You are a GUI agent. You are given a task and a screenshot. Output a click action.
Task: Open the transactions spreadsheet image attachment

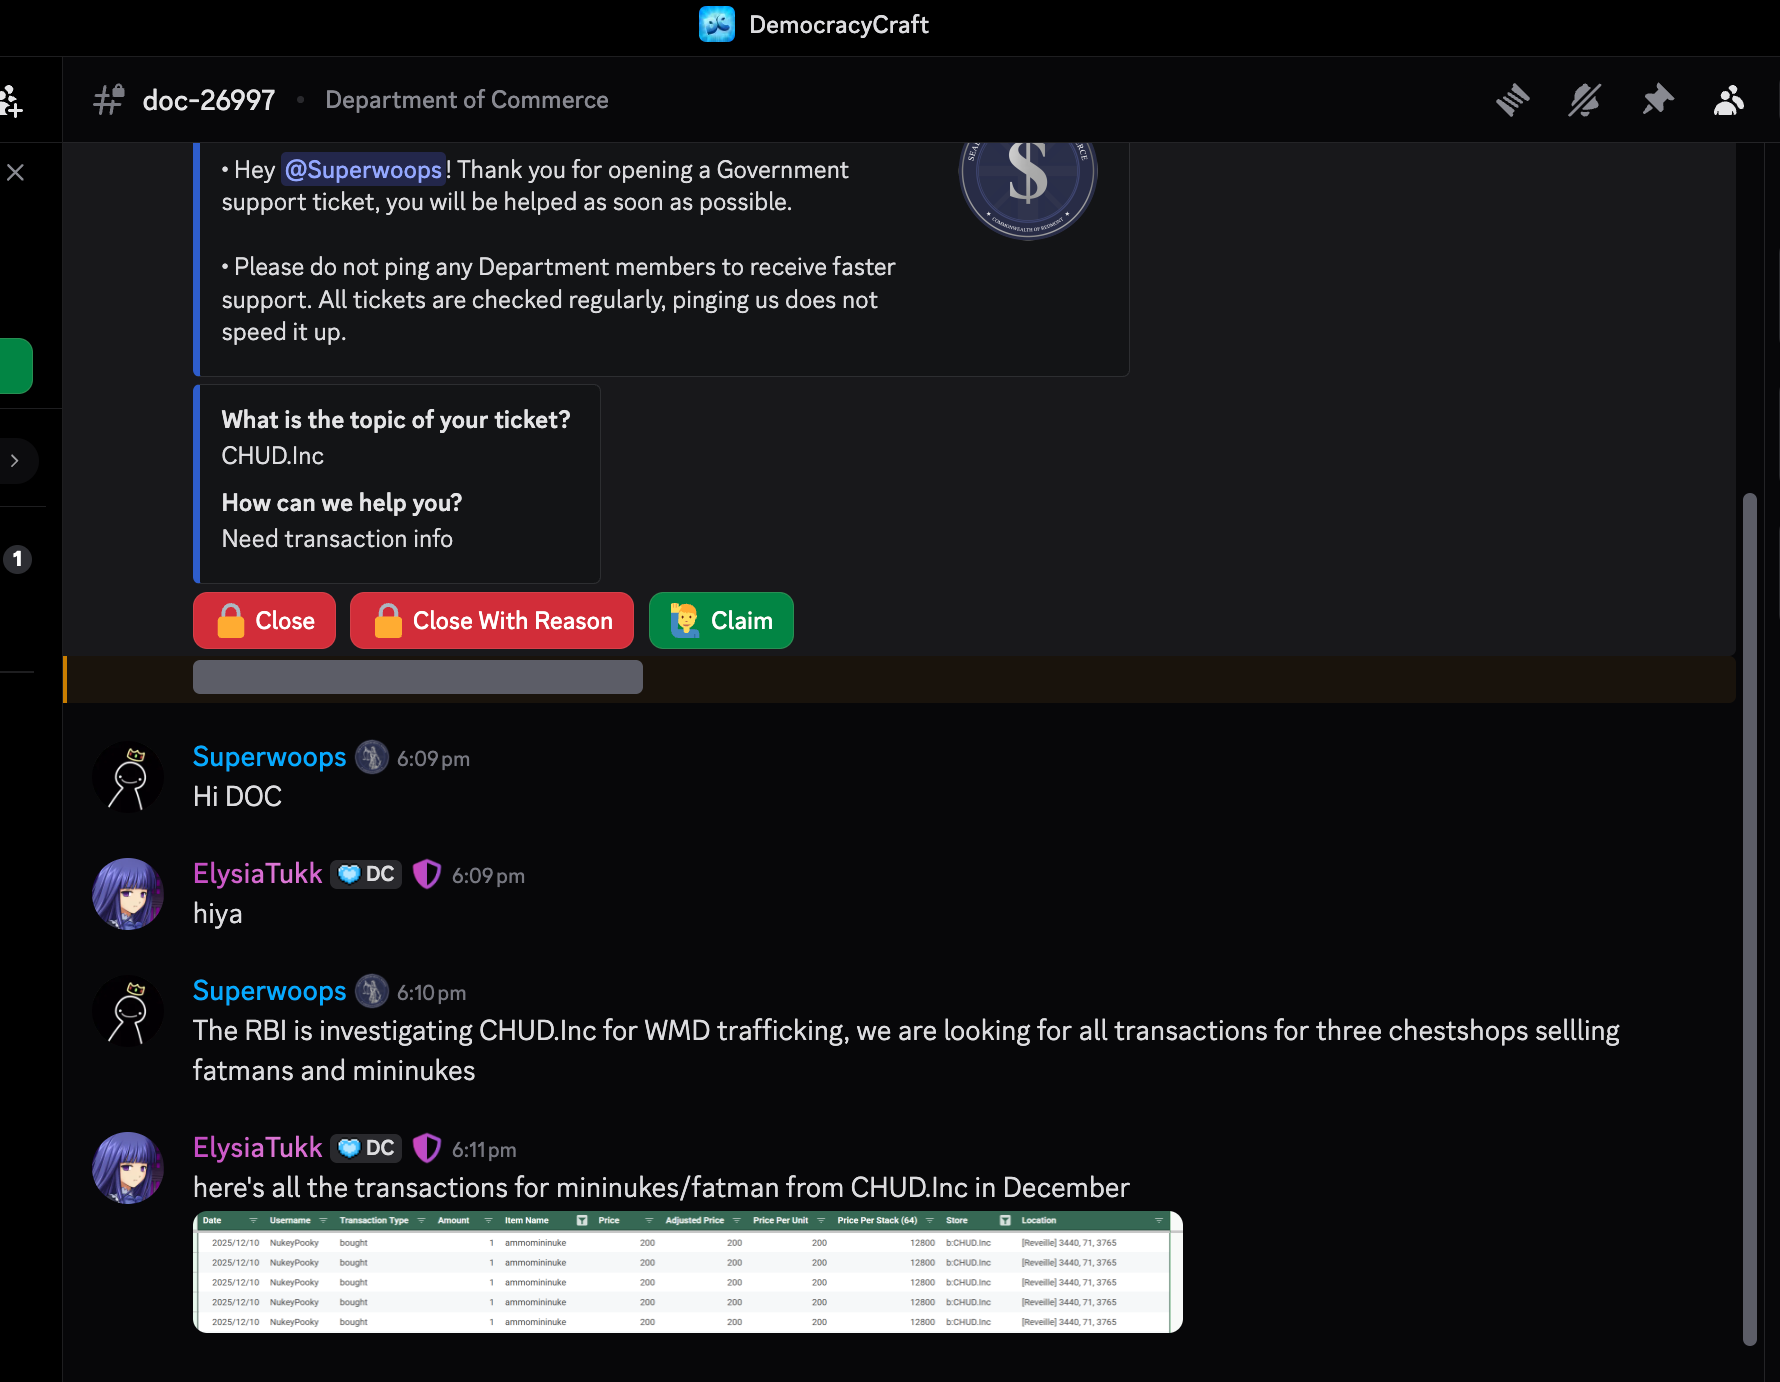[x=688, y=1272]
